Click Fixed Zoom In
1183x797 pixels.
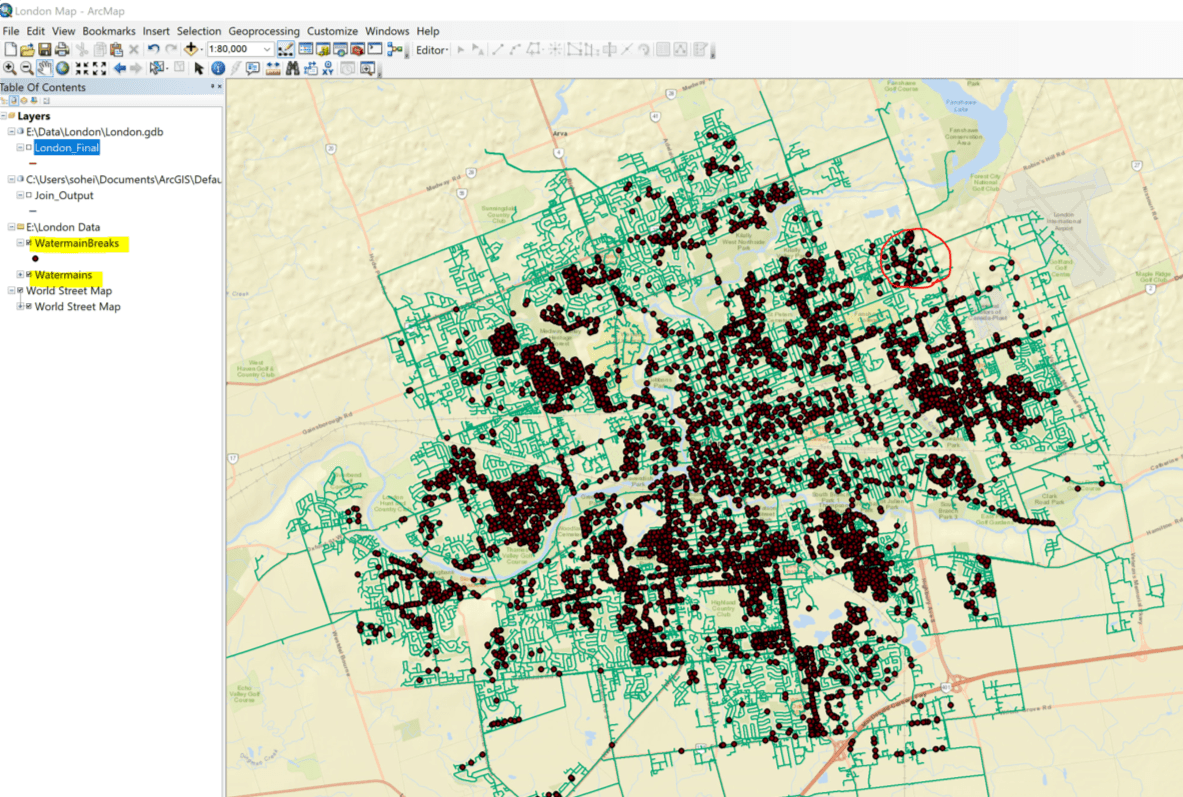pos(81,69)
